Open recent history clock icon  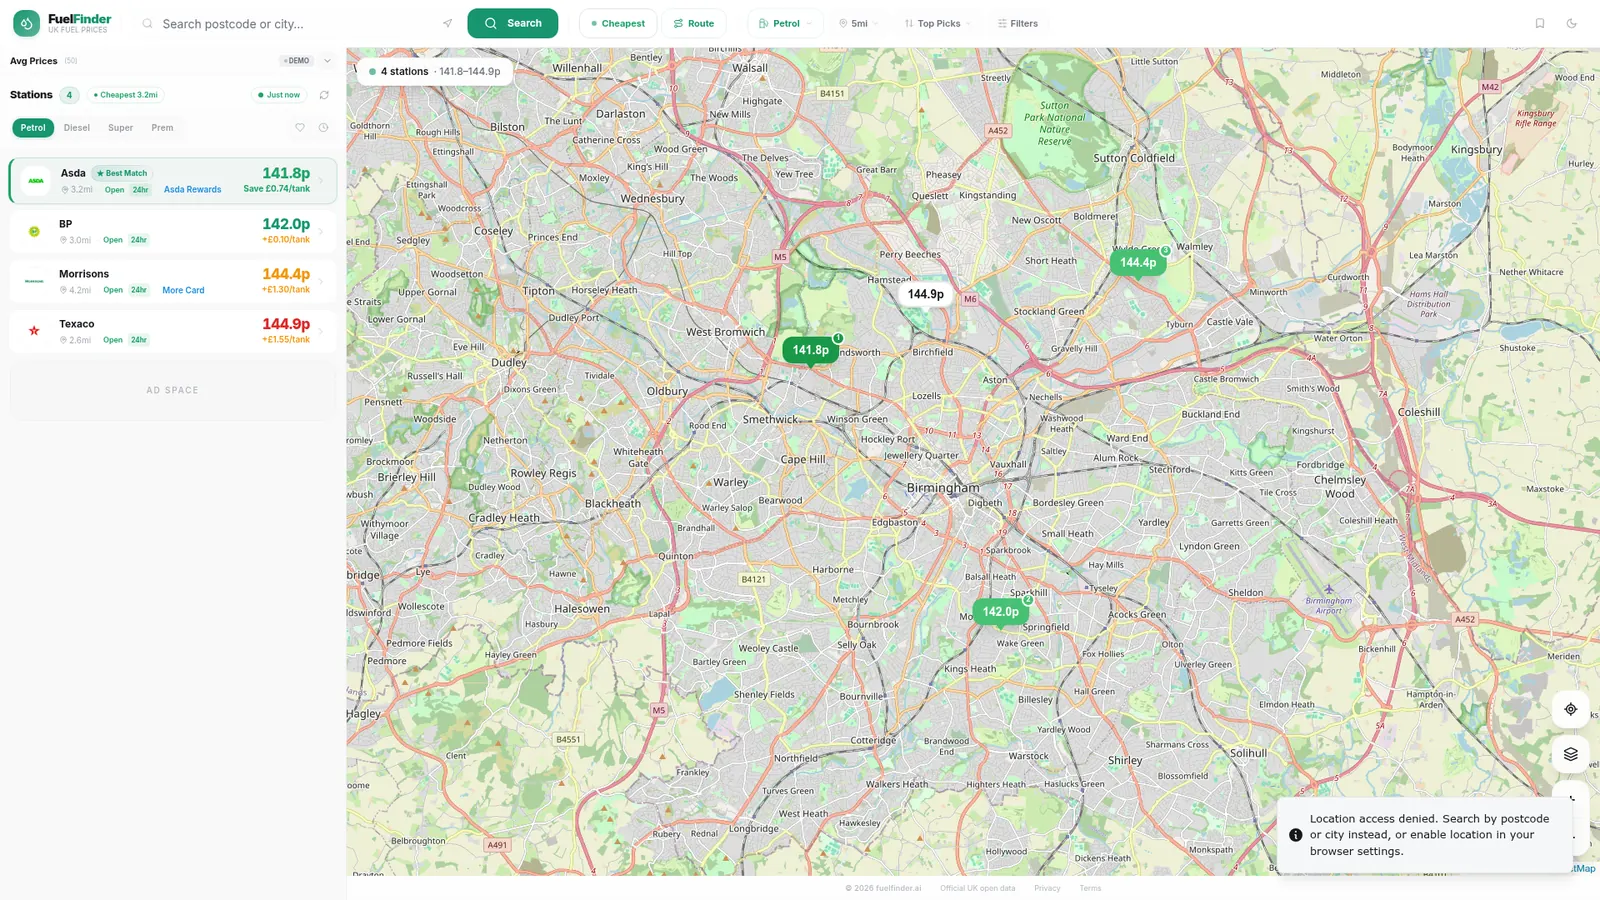click(x=323, y=127)
